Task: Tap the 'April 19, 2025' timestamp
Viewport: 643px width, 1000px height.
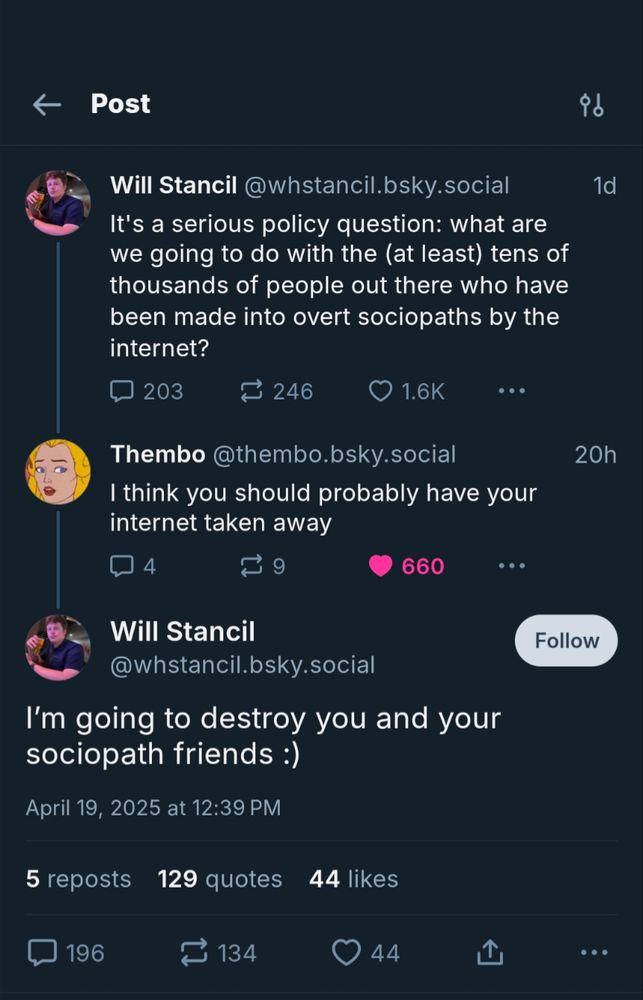Action: [152, 807]
